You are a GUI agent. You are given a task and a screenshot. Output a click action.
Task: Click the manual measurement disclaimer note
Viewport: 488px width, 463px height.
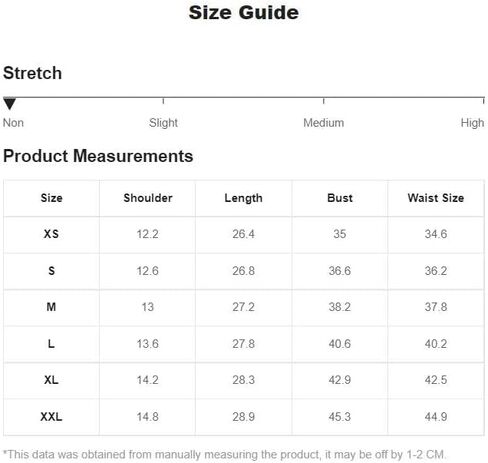pos(224,454)
